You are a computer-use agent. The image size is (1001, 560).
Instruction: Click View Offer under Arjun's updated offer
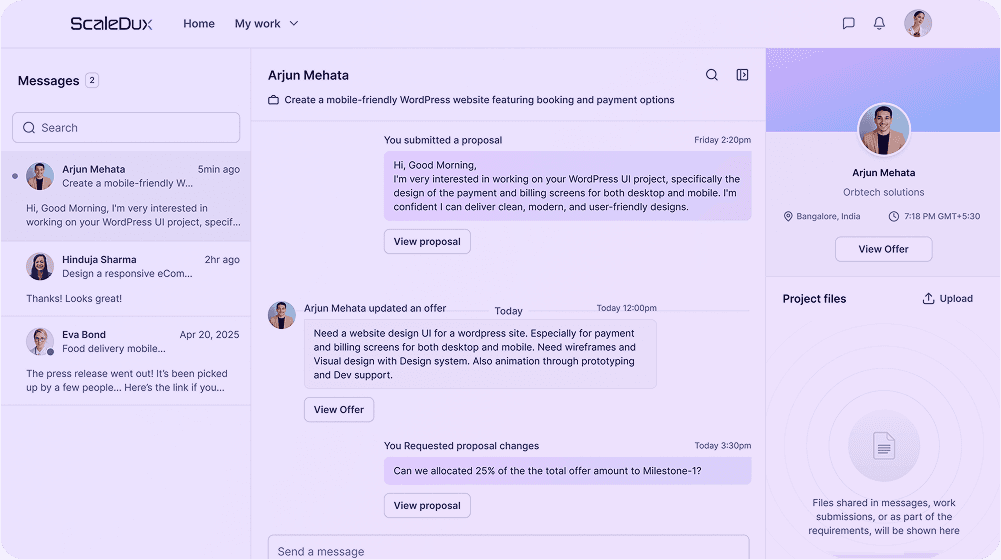(339, 409)
